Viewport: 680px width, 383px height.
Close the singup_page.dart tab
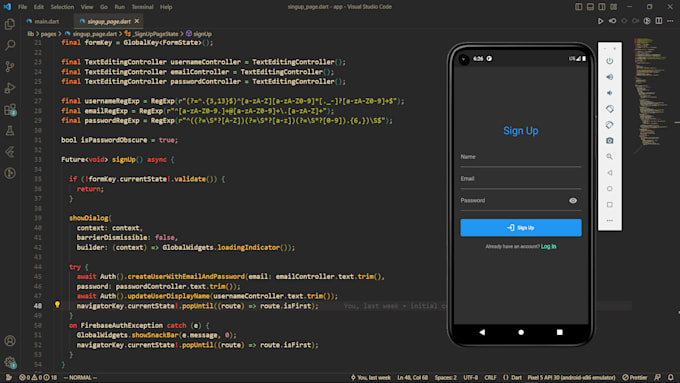click(137, 21)
